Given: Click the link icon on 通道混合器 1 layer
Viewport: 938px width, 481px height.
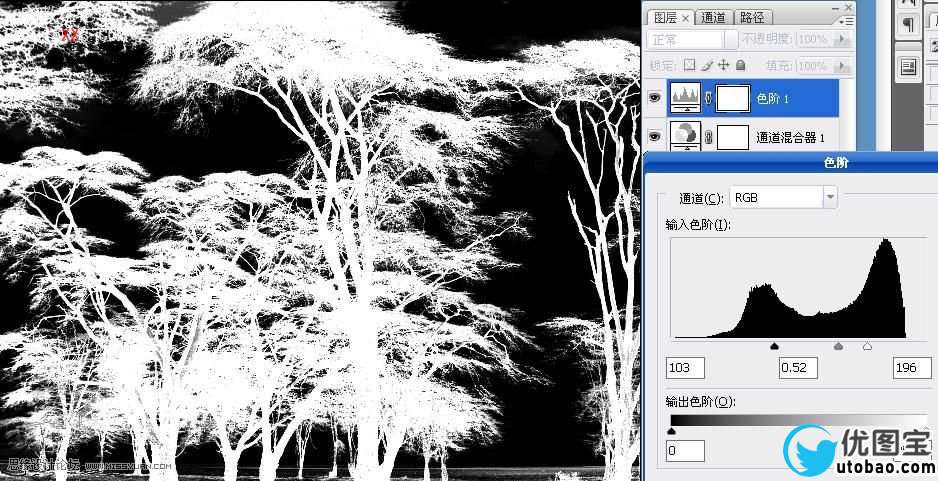Looking at the screenshot, I should click(709, 138).
